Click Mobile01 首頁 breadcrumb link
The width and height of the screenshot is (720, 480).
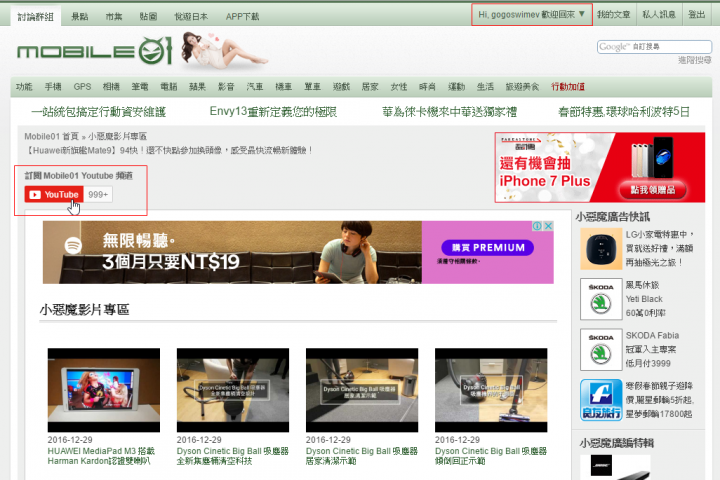(x=51, y=136)
